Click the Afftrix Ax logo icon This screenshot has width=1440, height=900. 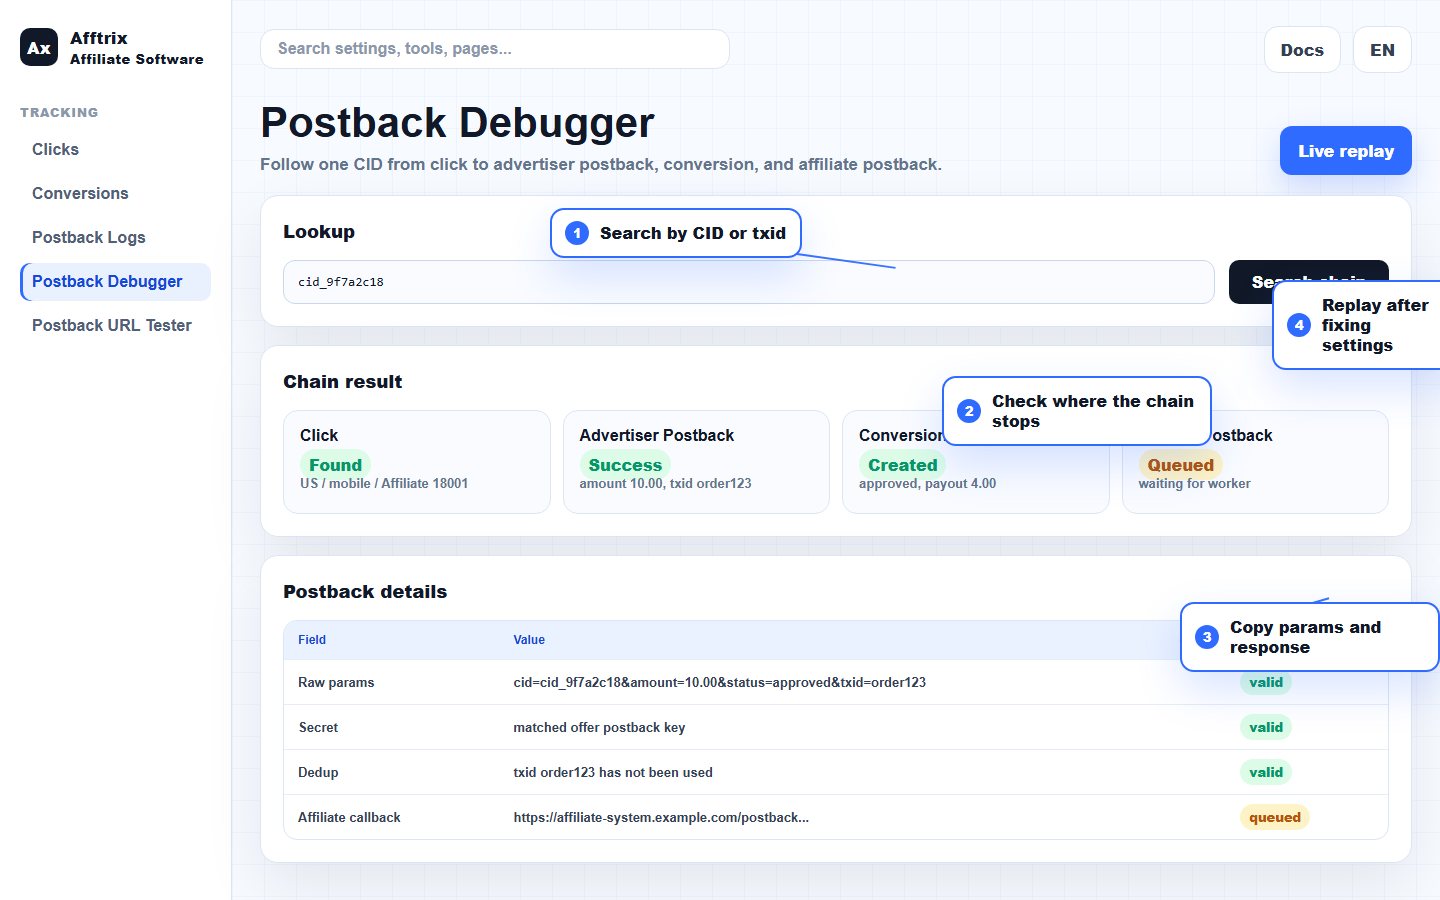(39, 47)
